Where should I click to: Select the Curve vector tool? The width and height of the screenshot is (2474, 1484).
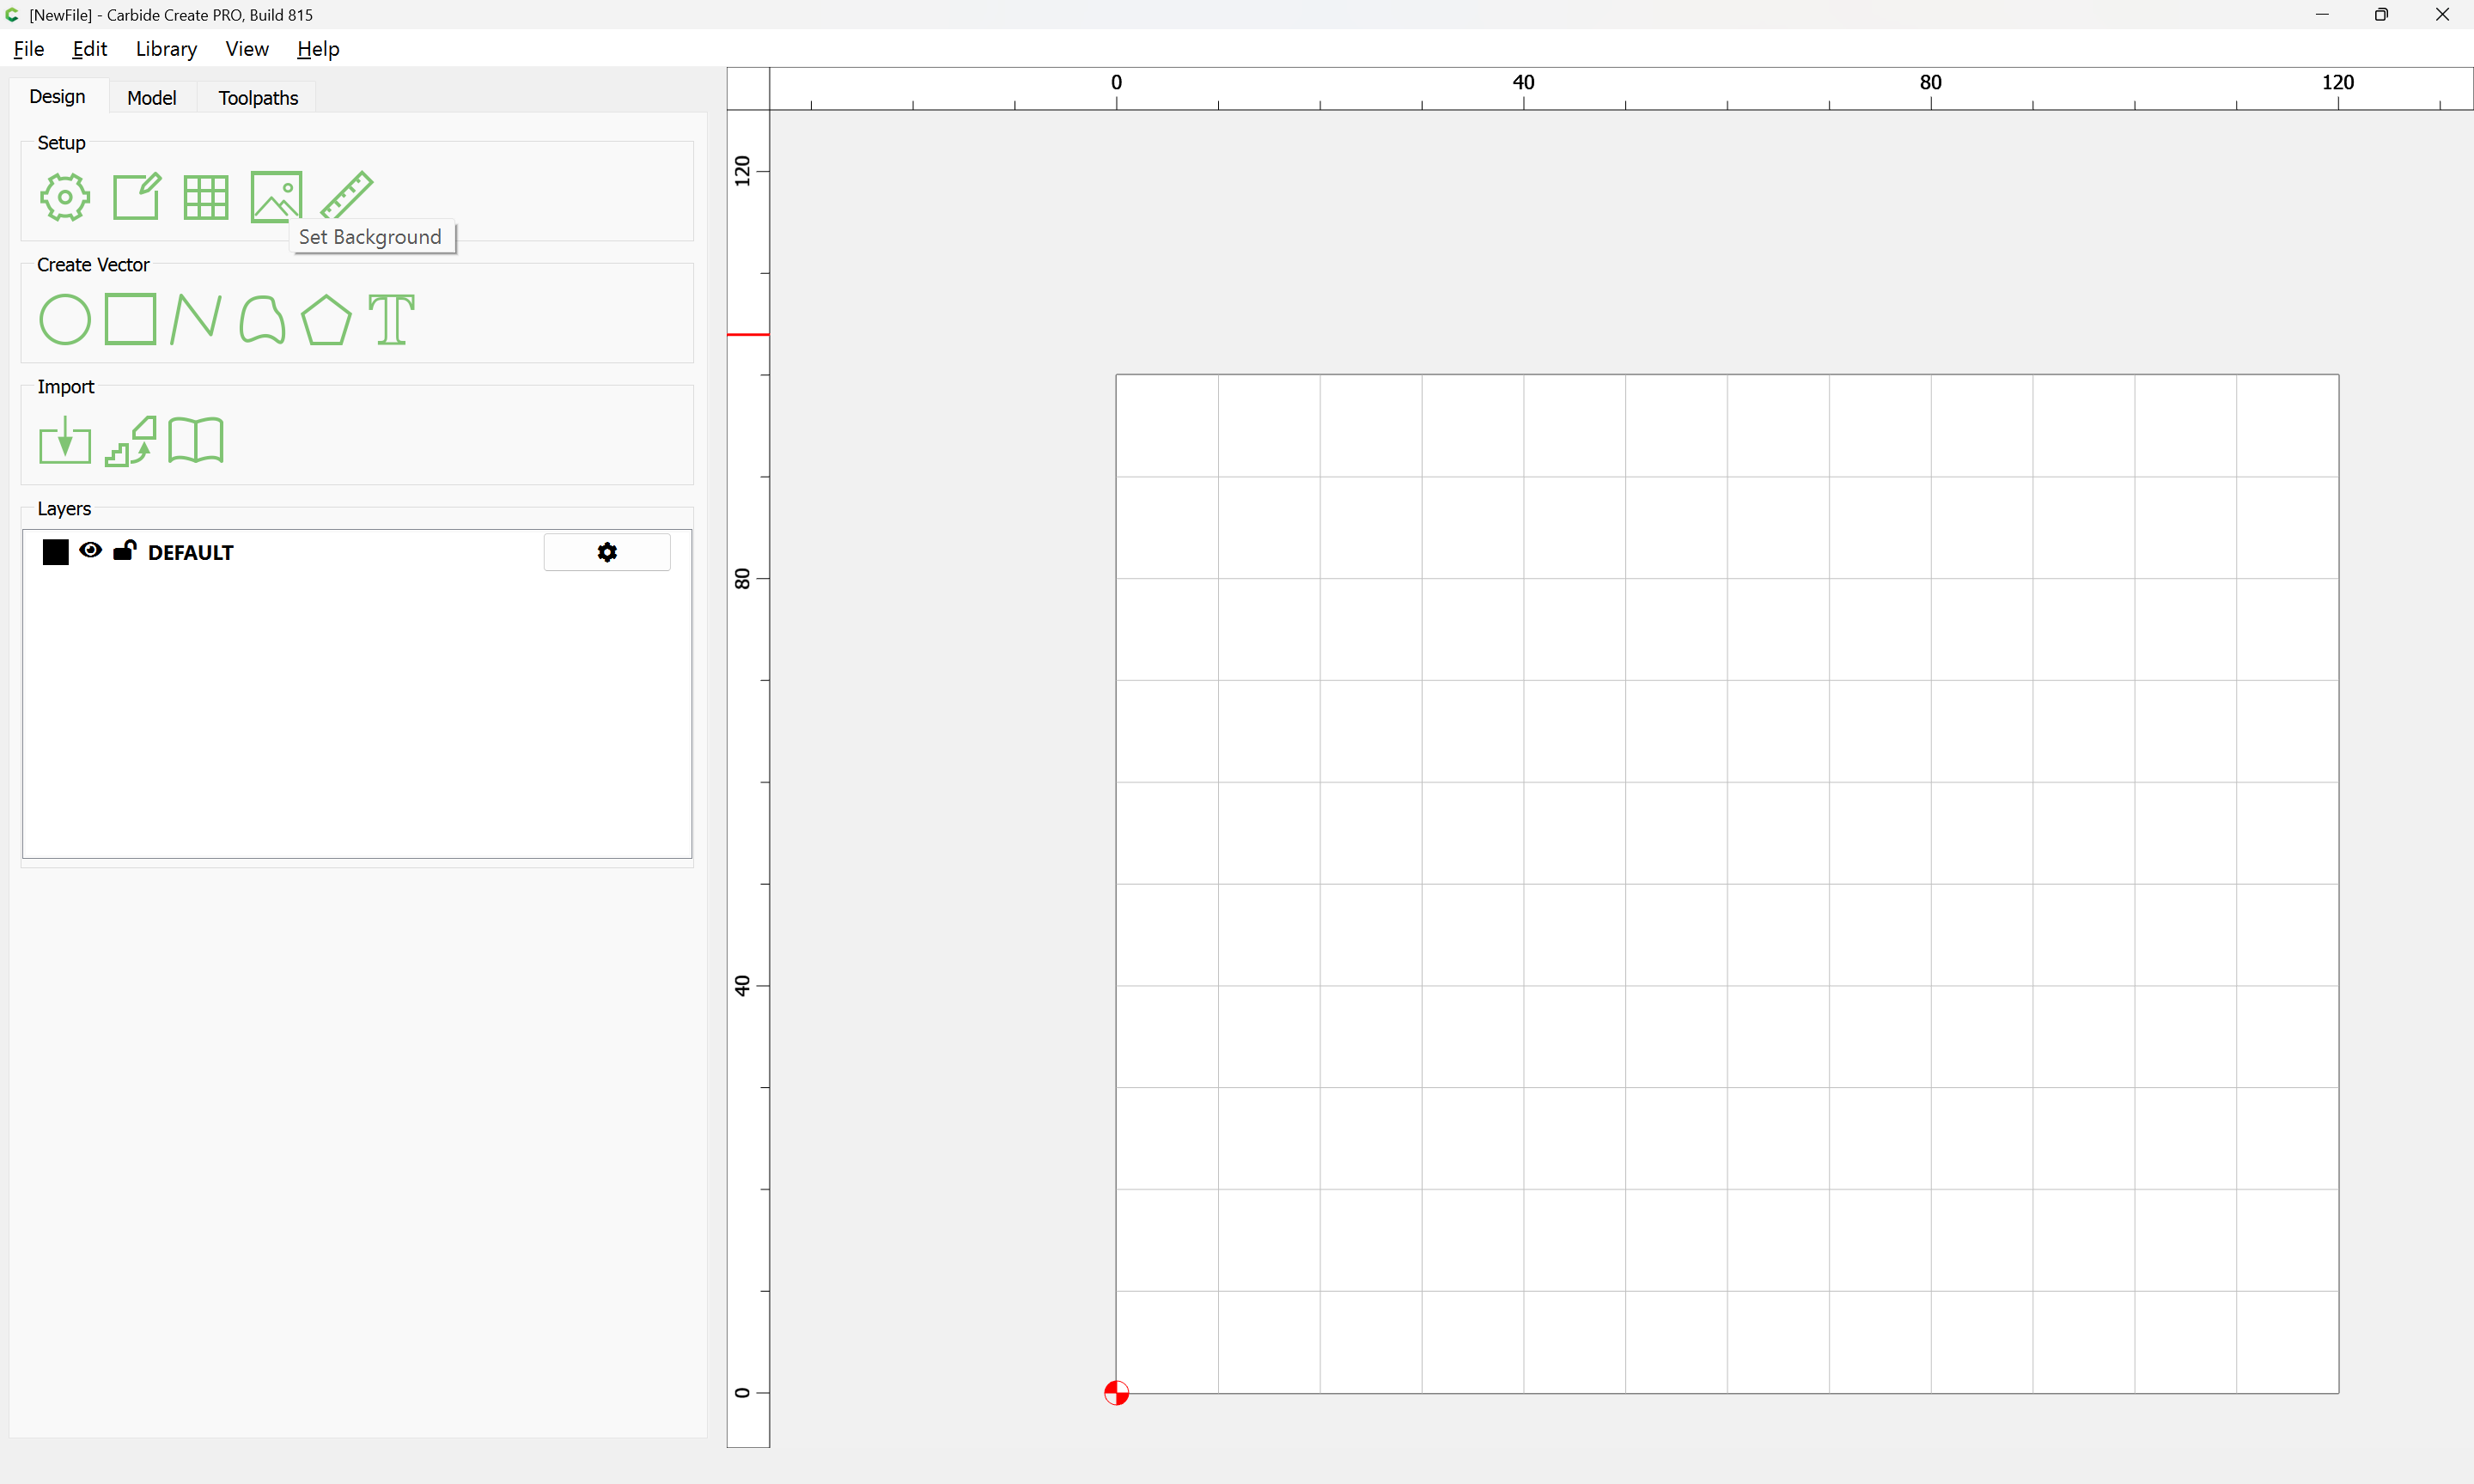[262, 319]
